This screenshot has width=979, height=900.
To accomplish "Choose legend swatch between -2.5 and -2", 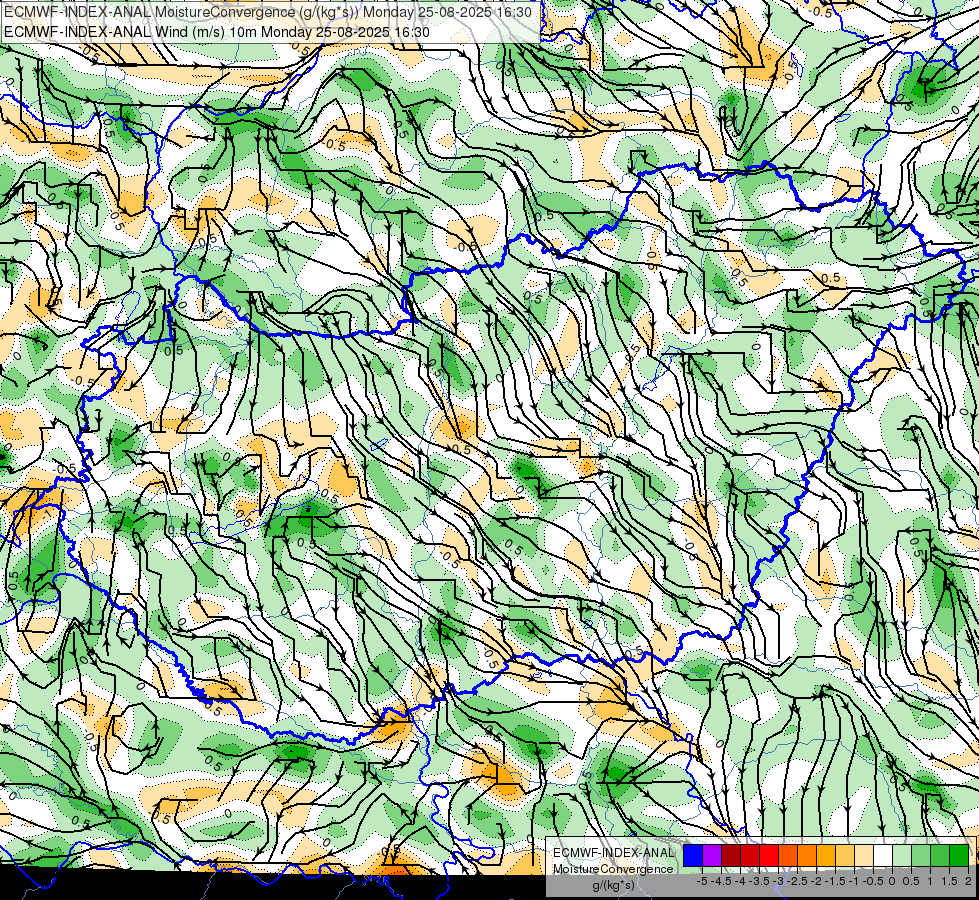I will (807, 855).
